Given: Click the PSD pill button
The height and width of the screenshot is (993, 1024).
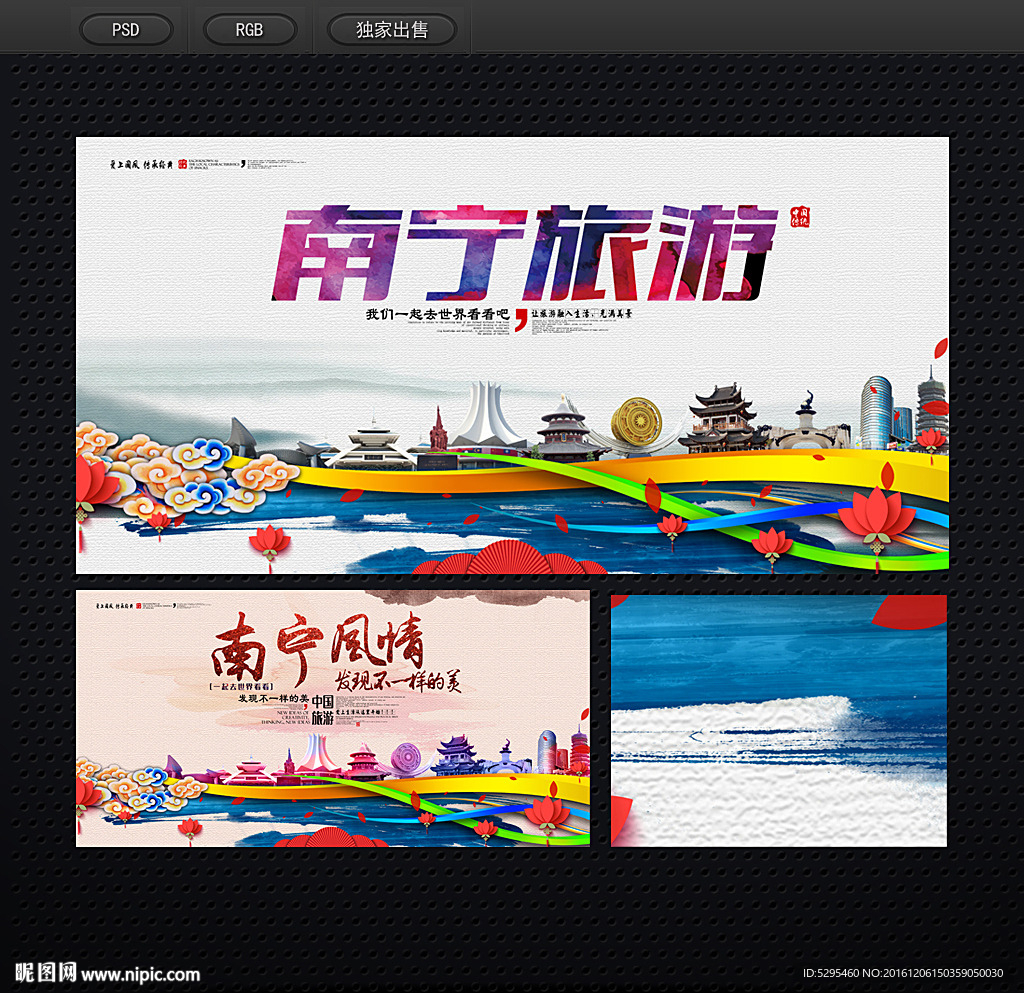Looking at the screenshot, I should point(126,30).
